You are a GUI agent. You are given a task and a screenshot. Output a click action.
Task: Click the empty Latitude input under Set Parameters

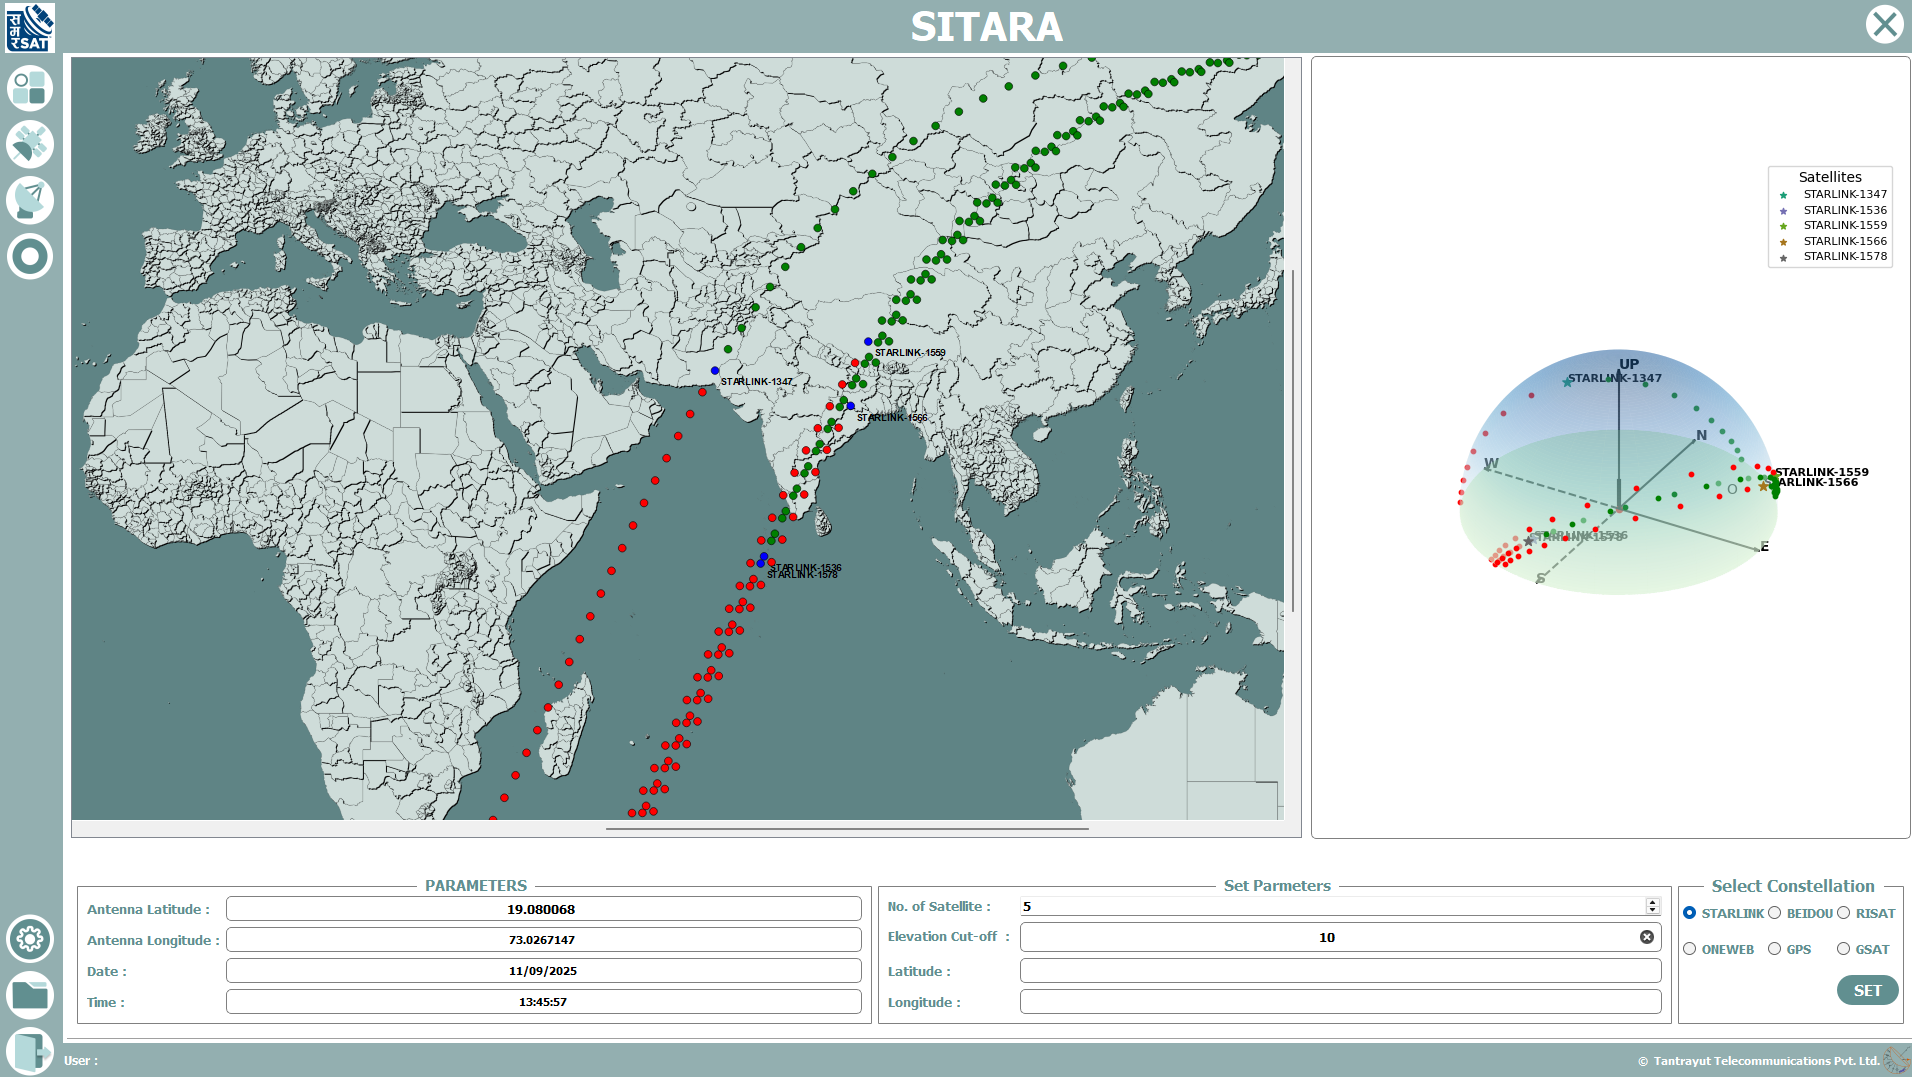point(1340,971)
